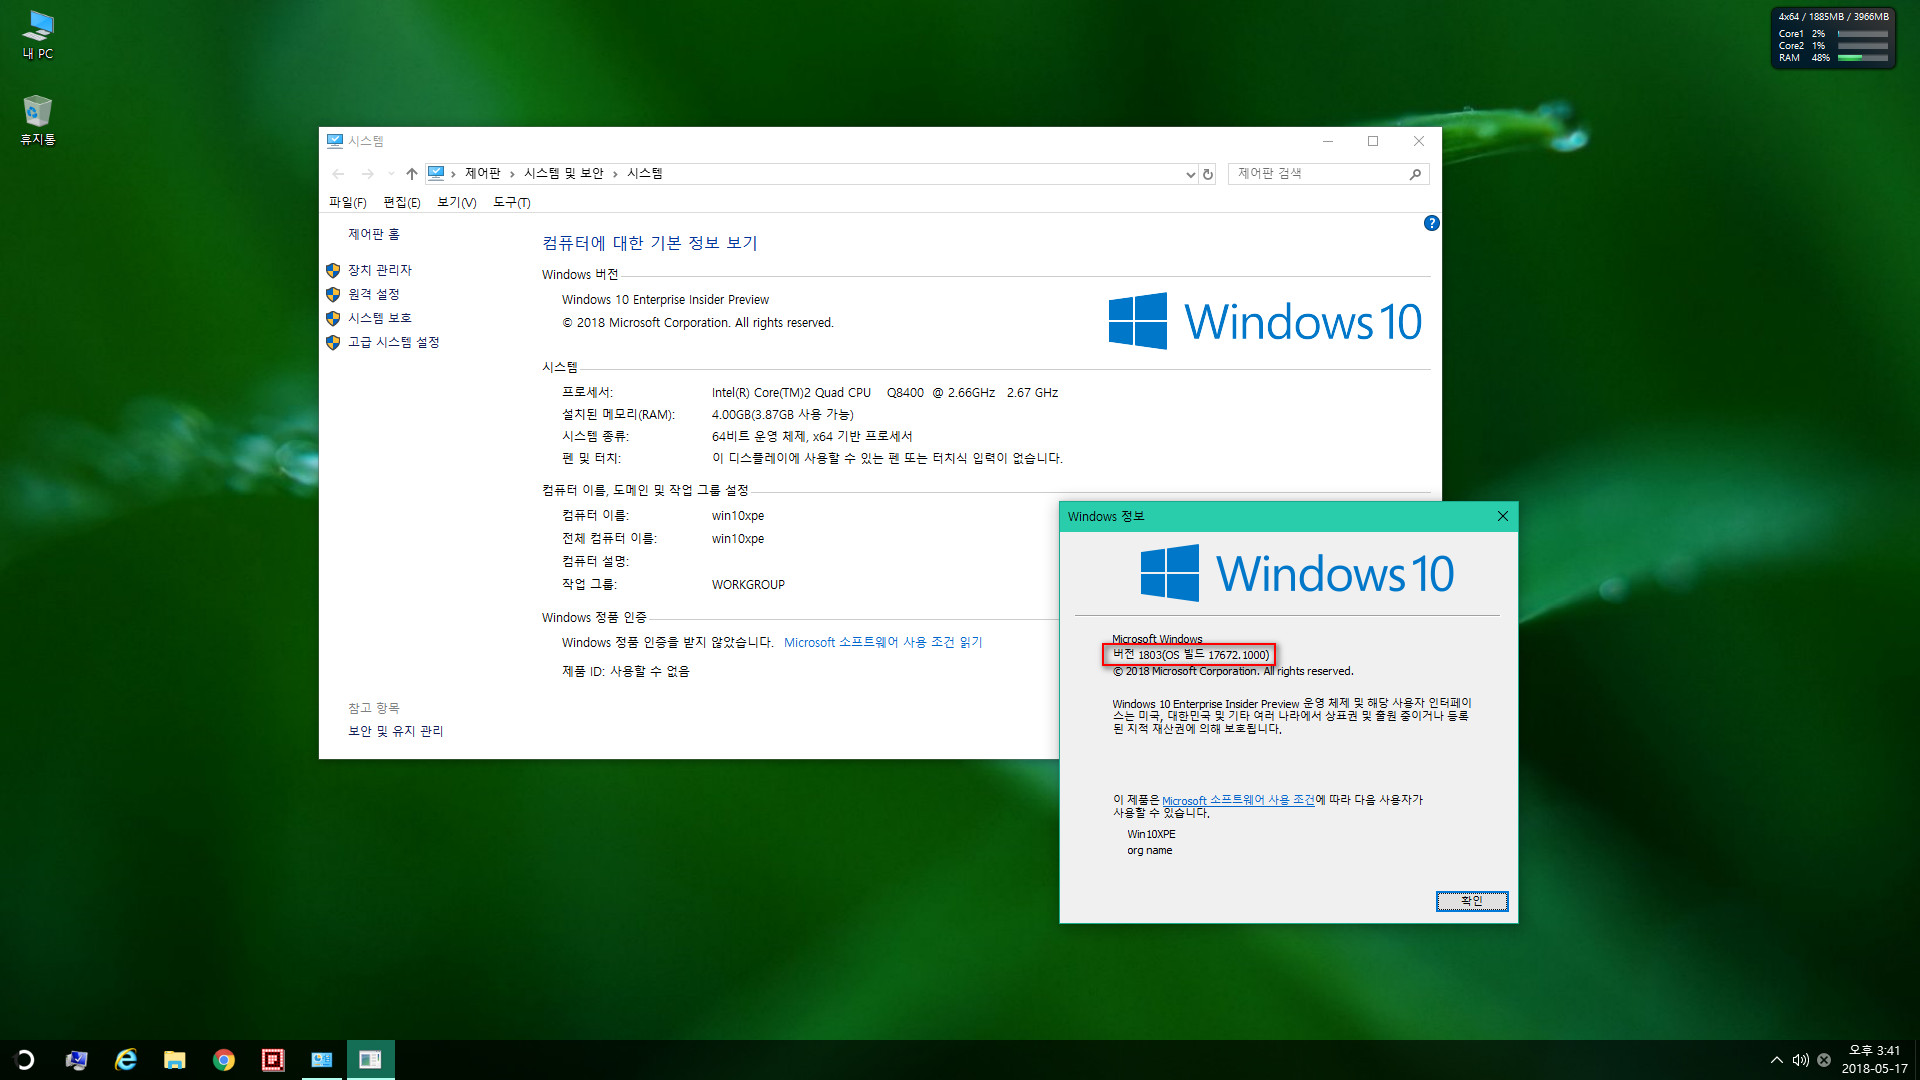Open the 파일(F) menu

click(x=348, y=202)
